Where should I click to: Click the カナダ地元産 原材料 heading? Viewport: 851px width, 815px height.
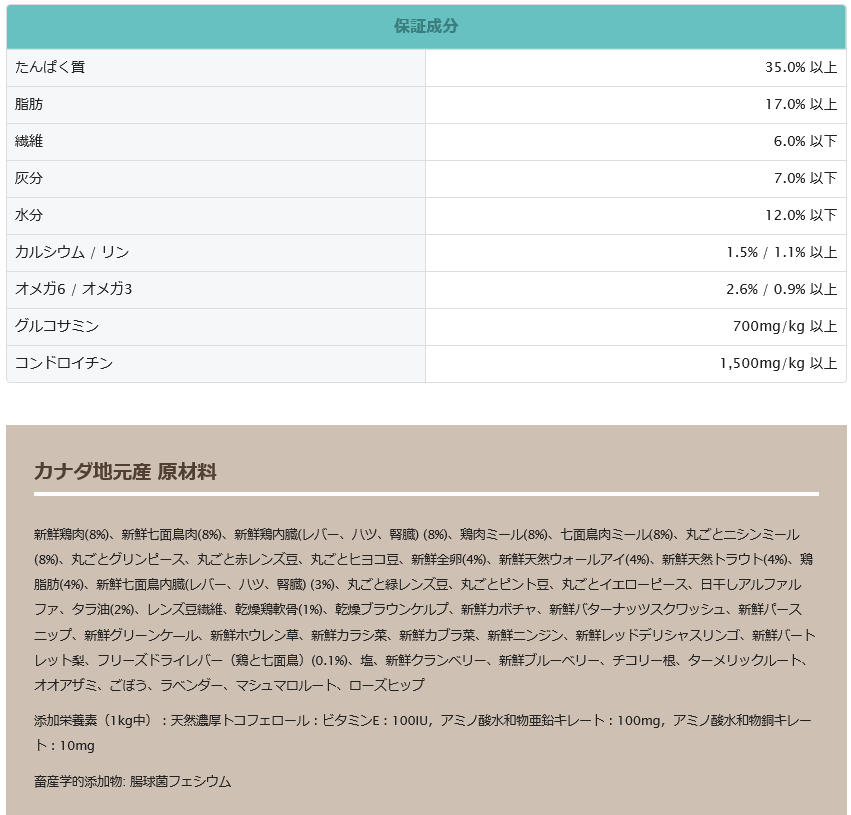(125, 472)
